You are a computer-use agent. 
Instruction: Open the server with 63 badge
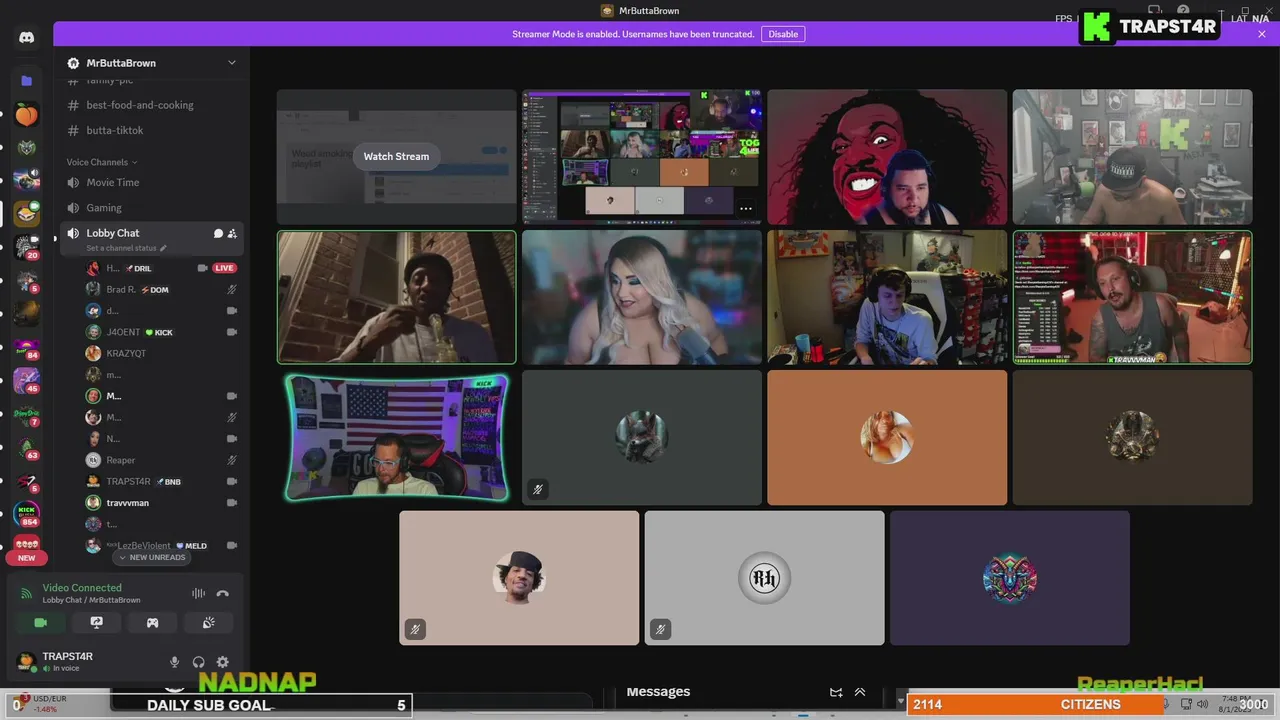27,448
